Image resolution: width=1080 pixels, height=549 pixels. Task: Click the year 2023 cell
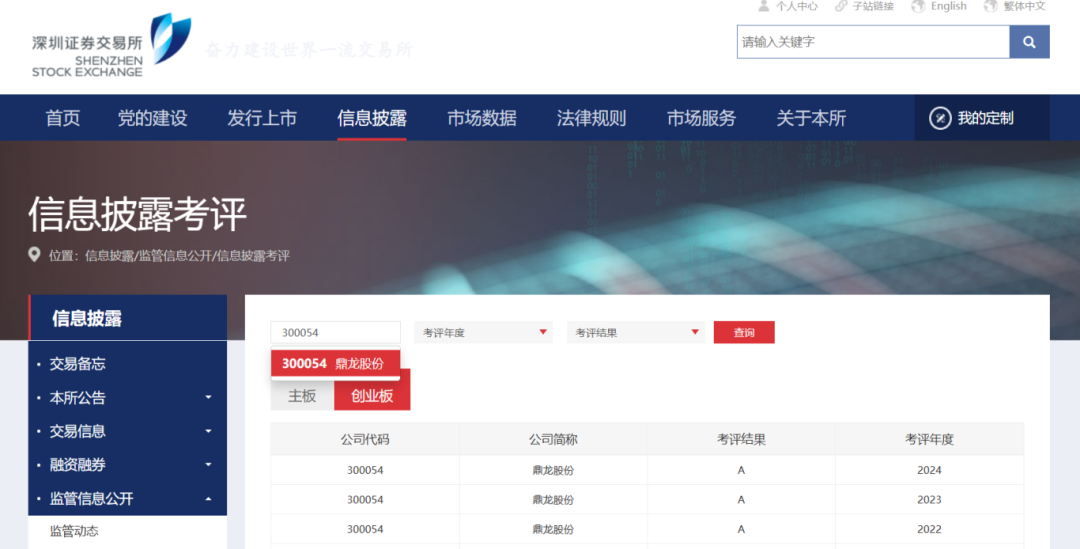click(x=929, y=500)
